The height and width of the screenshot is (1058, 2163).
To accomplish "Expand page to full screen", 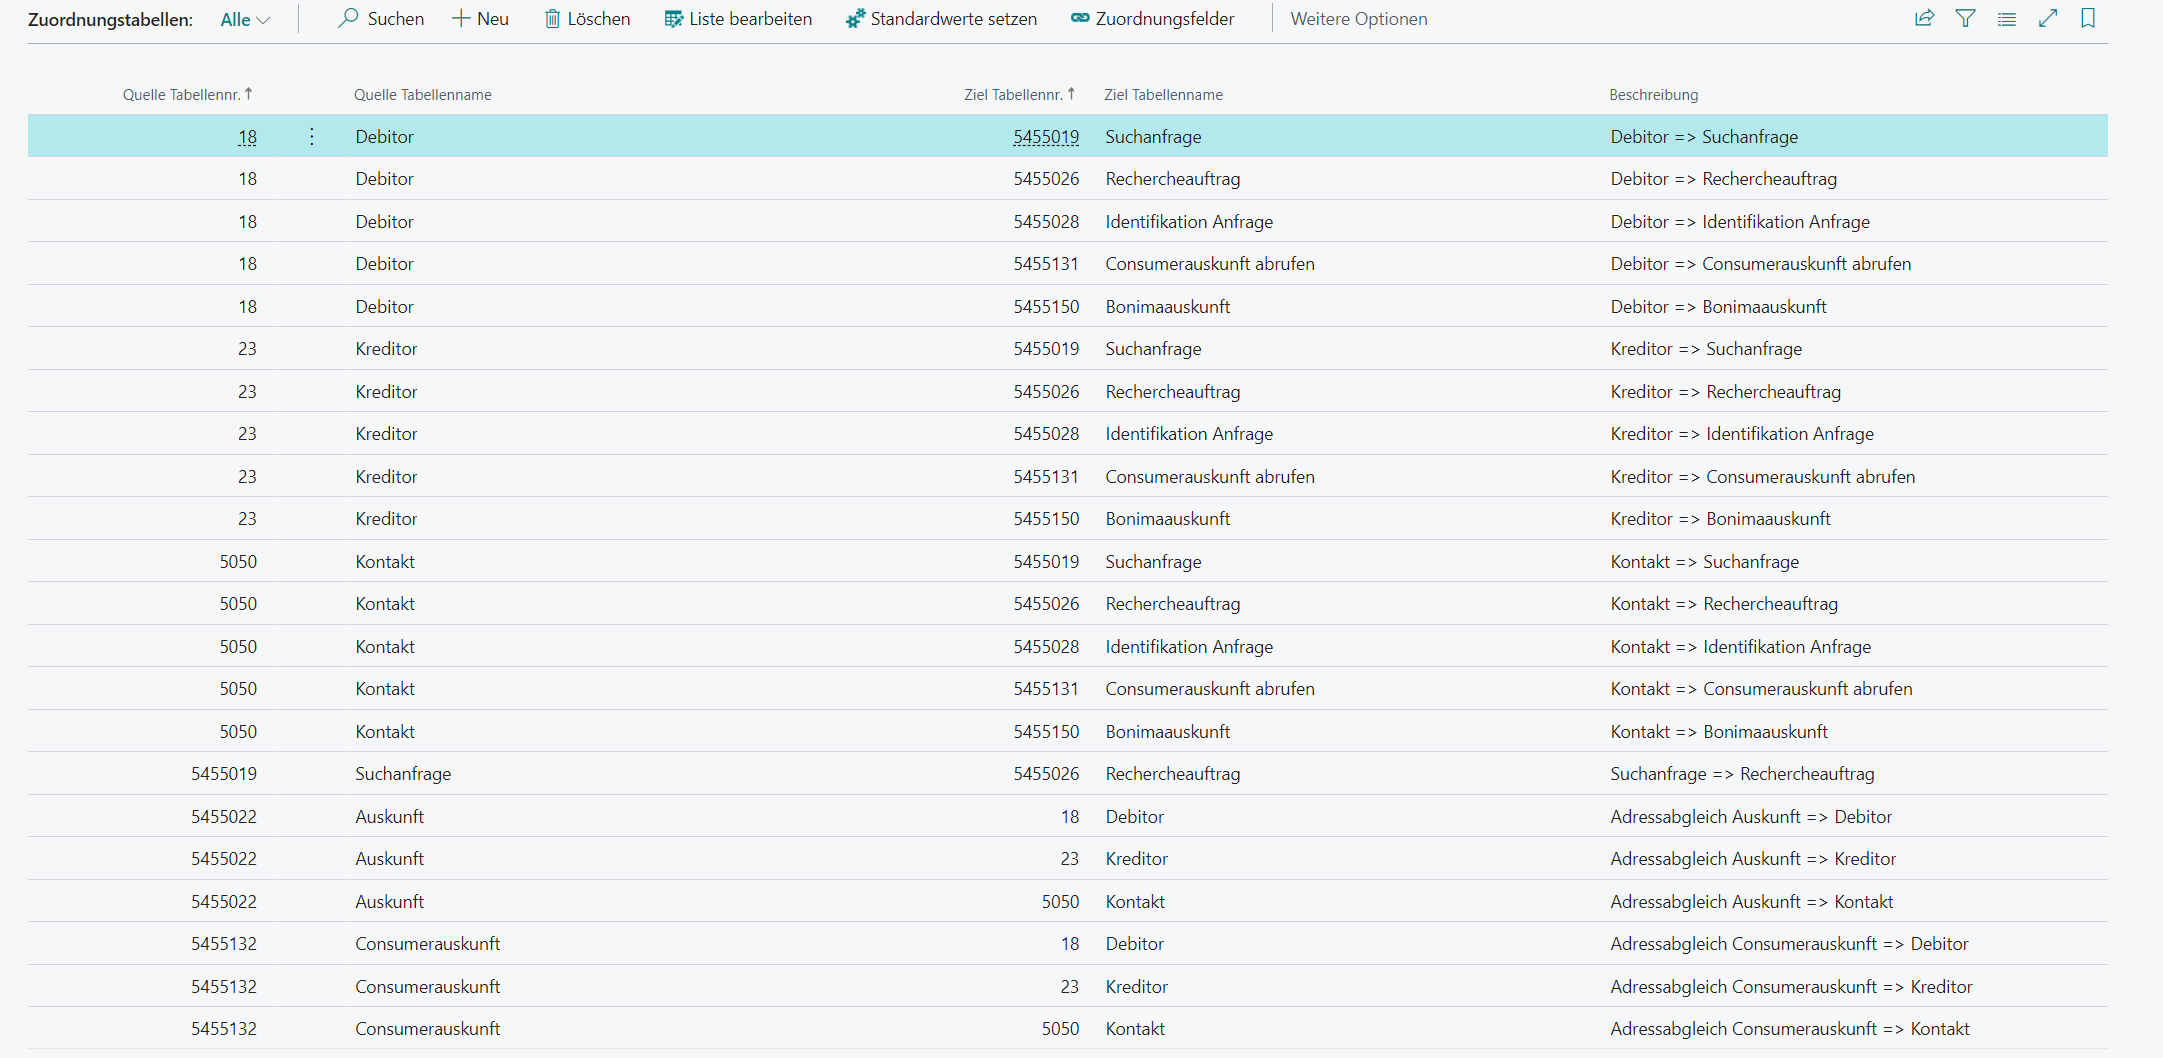I will tap(2047, 19).
